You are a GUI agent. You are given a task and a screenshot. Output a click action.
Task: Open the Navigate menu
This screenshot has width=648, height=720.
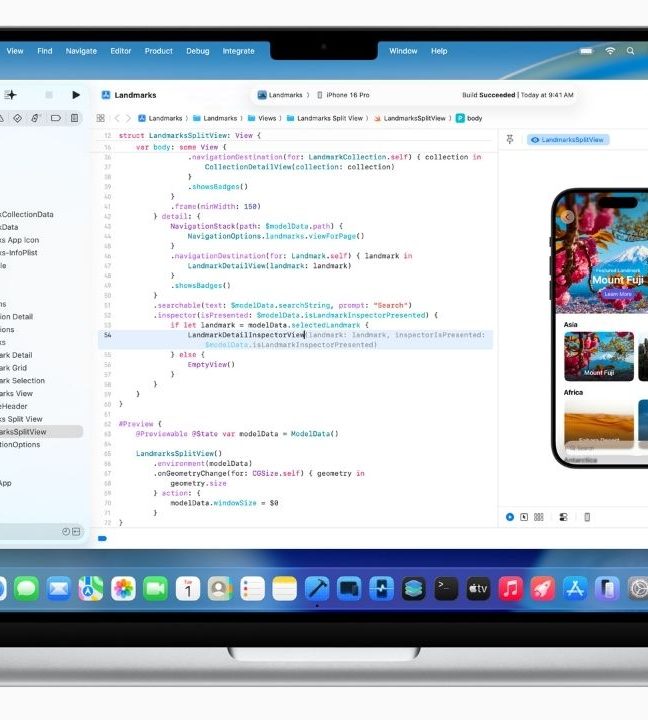(81, 51)
